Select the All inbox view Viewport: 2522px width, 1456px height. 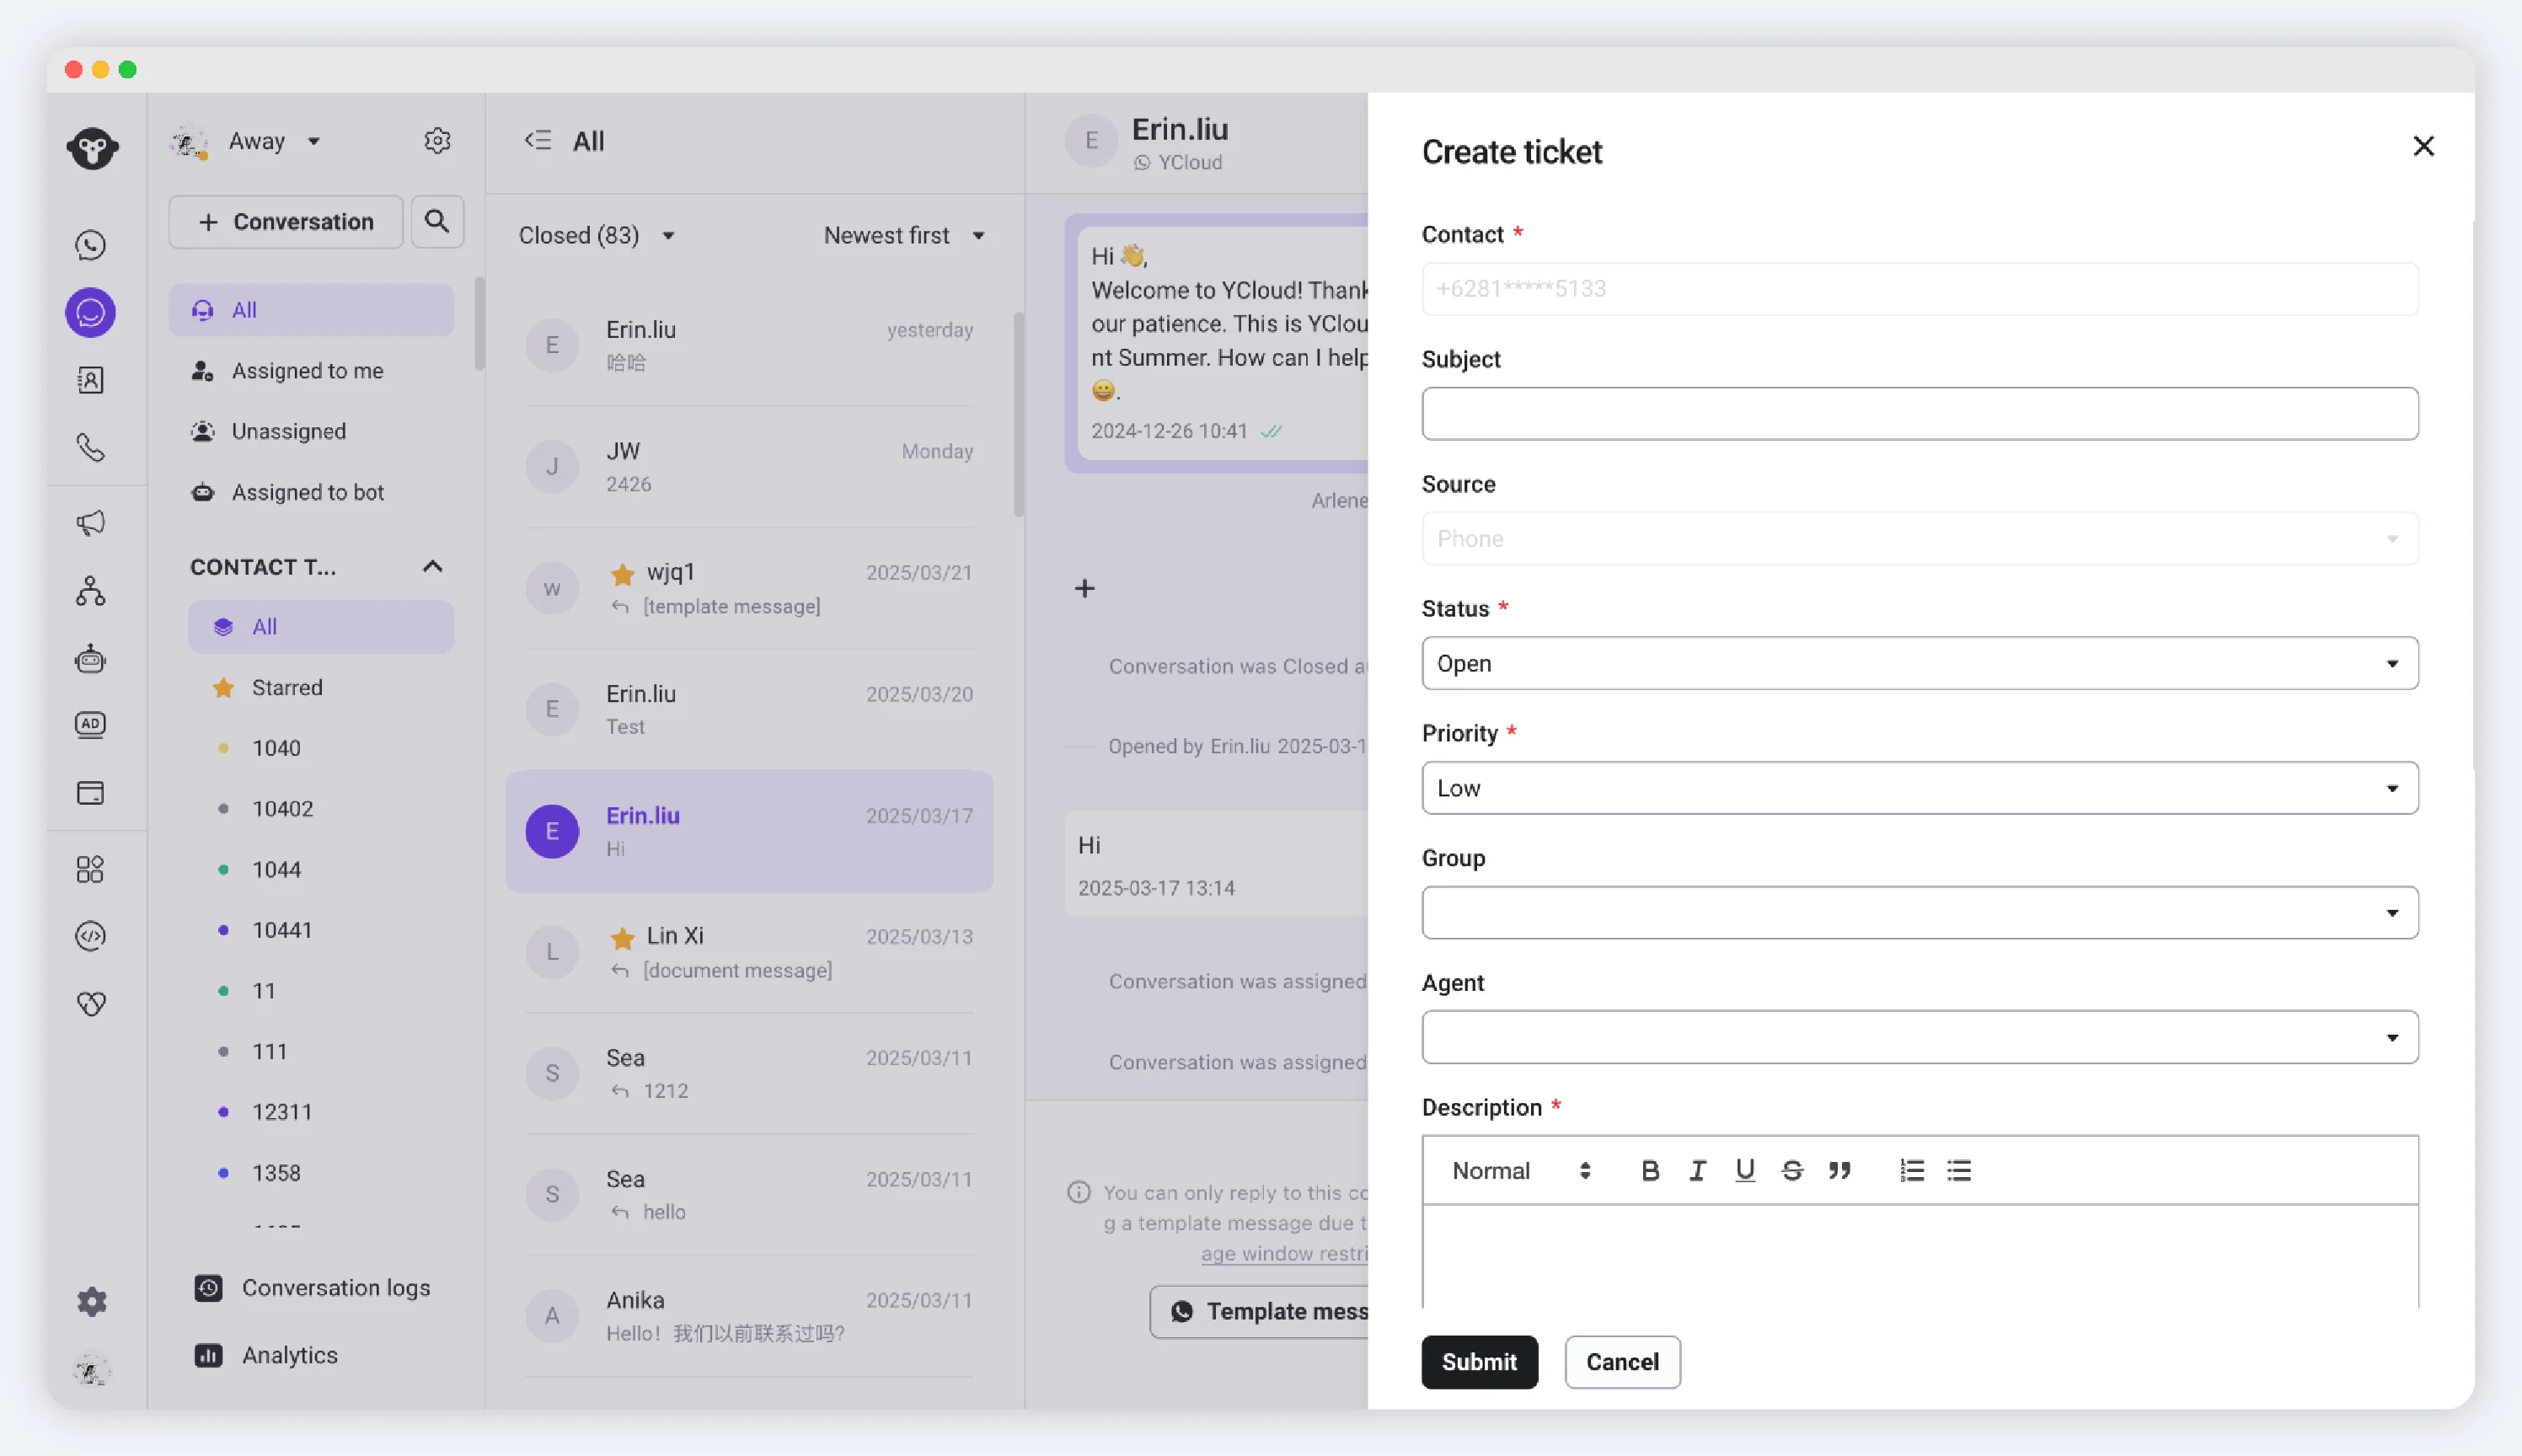pos(311,310)
